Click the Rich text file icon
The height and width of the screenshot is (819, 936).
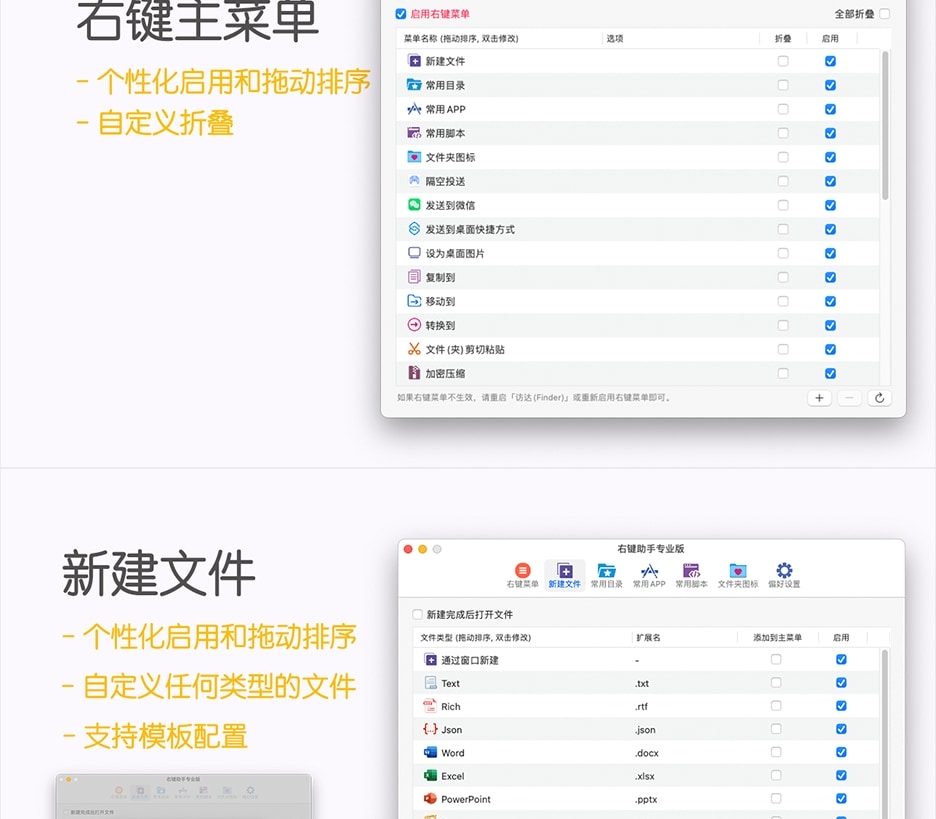pyautogui.click(x=430, y=706)
